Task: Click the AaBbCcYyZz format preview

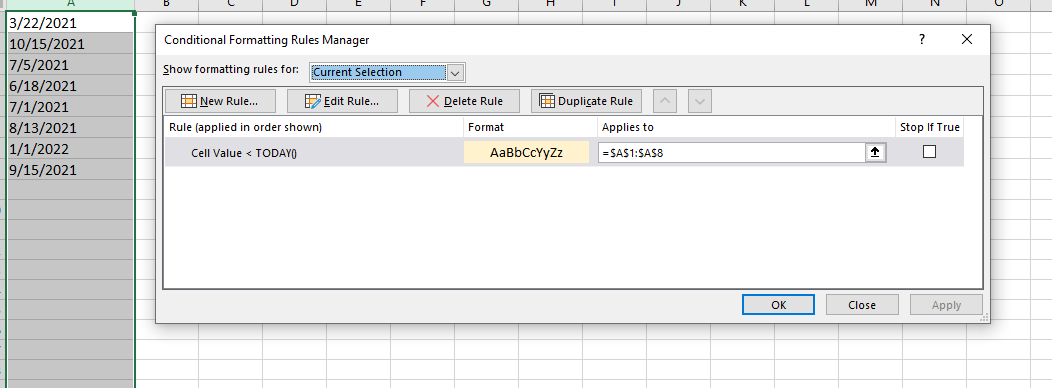Action: click(x=526, y=152)
